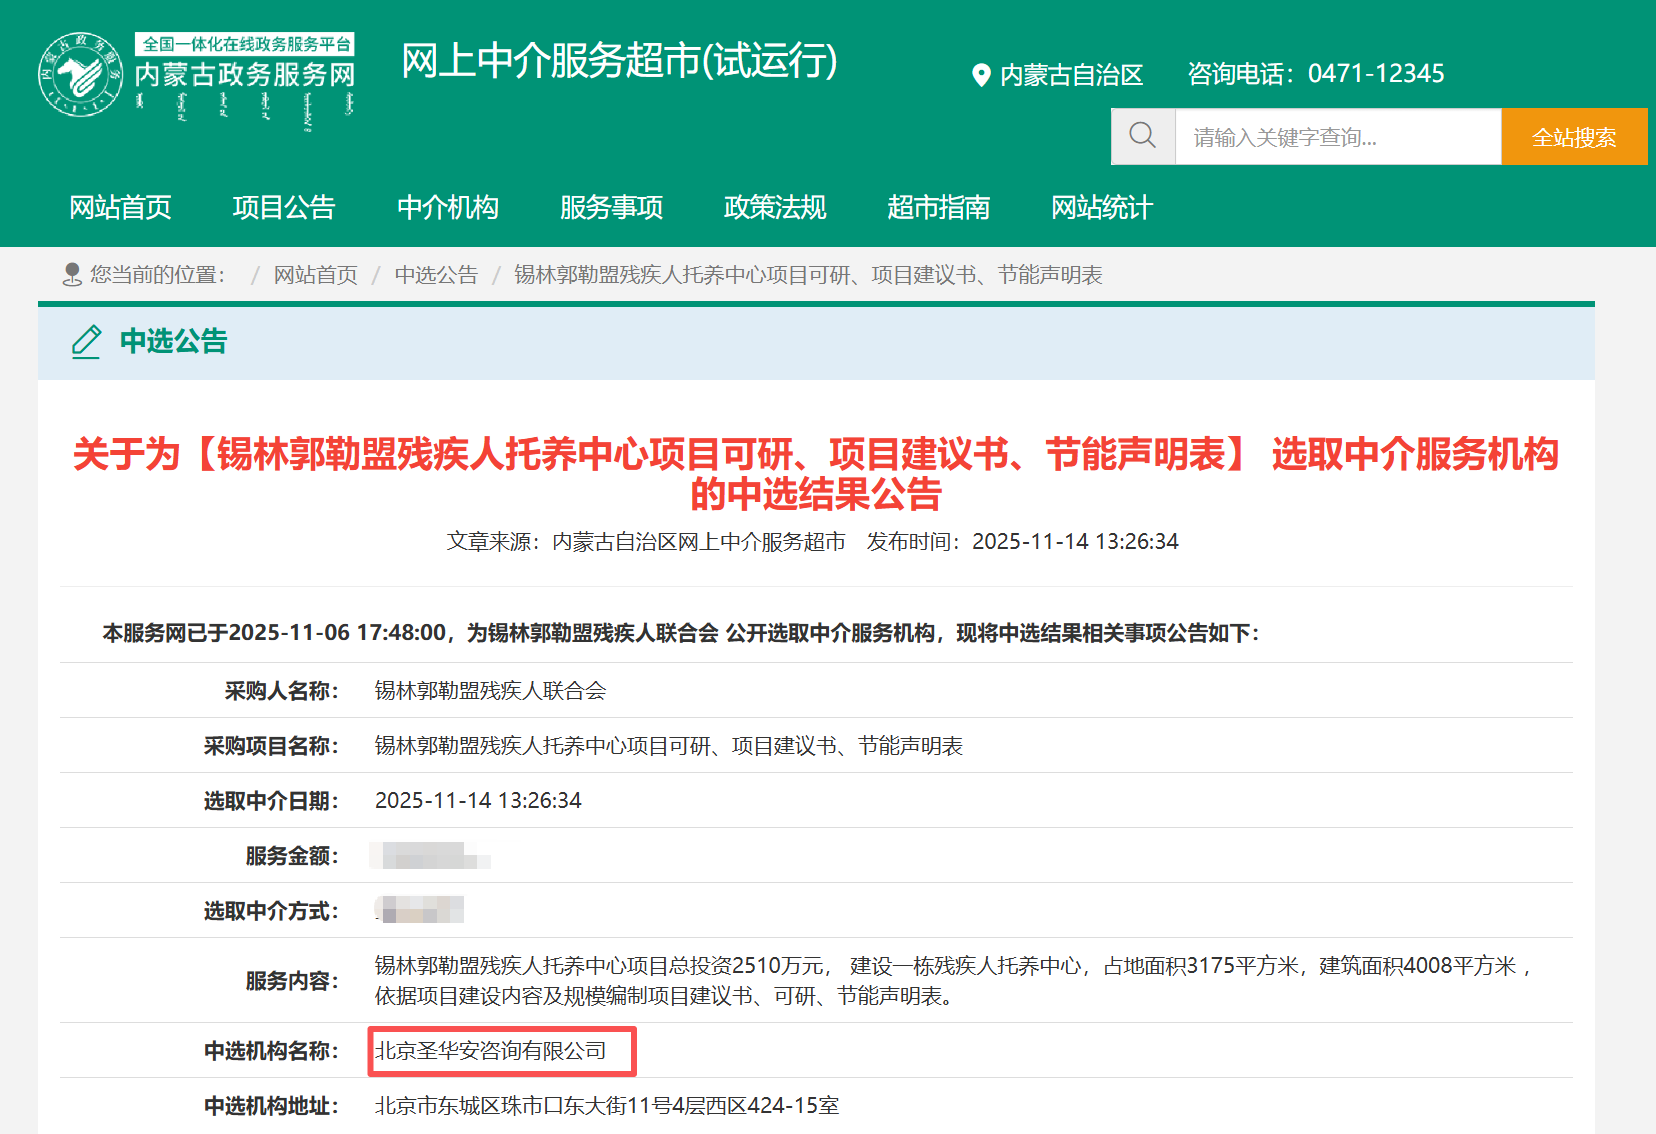This screenshot has width=1656, height=1134.
Task: Click the location pin icon beside 内蒙古自治区
Action: click(979, 73)
